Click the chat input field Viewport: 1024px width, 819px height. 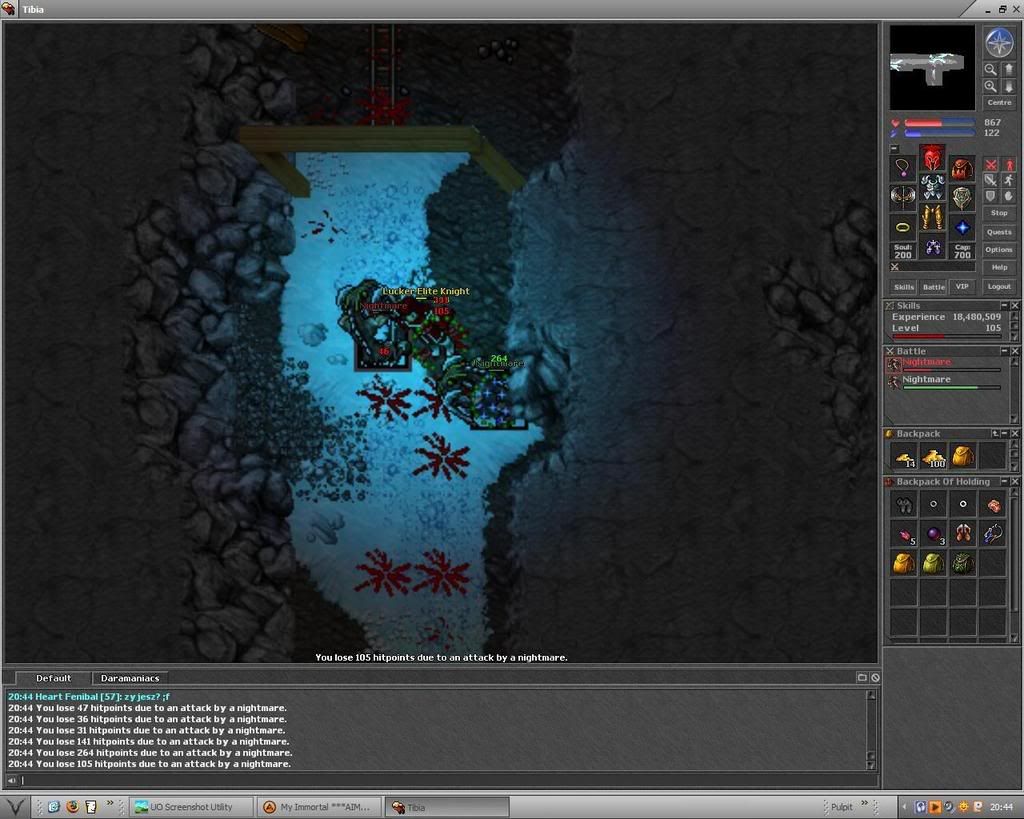448,780
